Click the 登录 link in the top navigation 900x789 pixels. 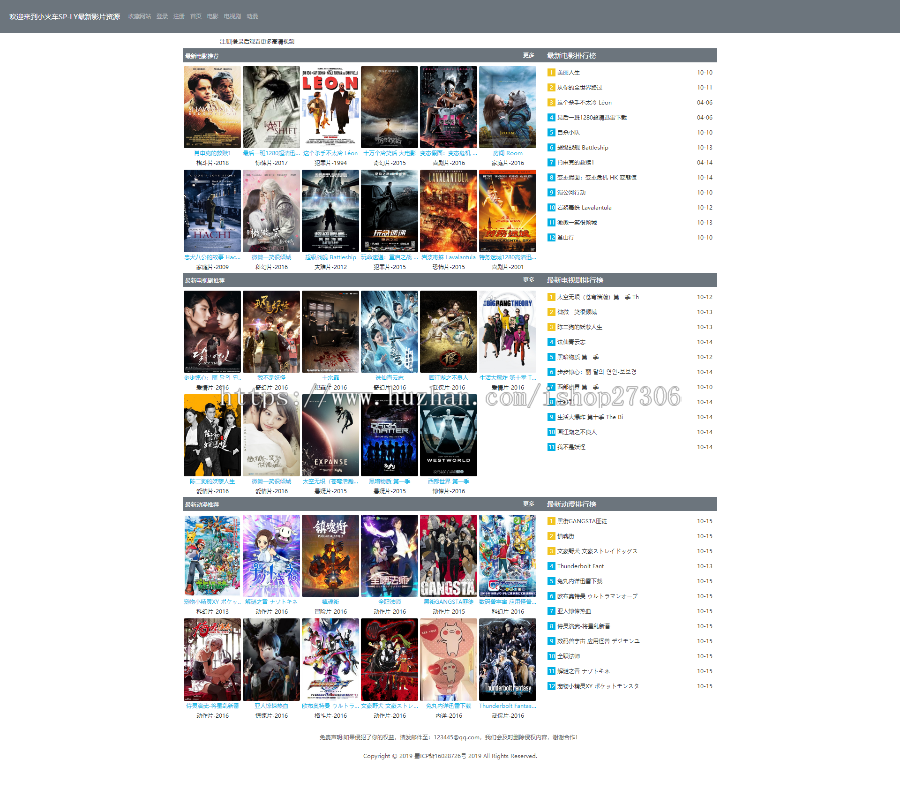162,17
